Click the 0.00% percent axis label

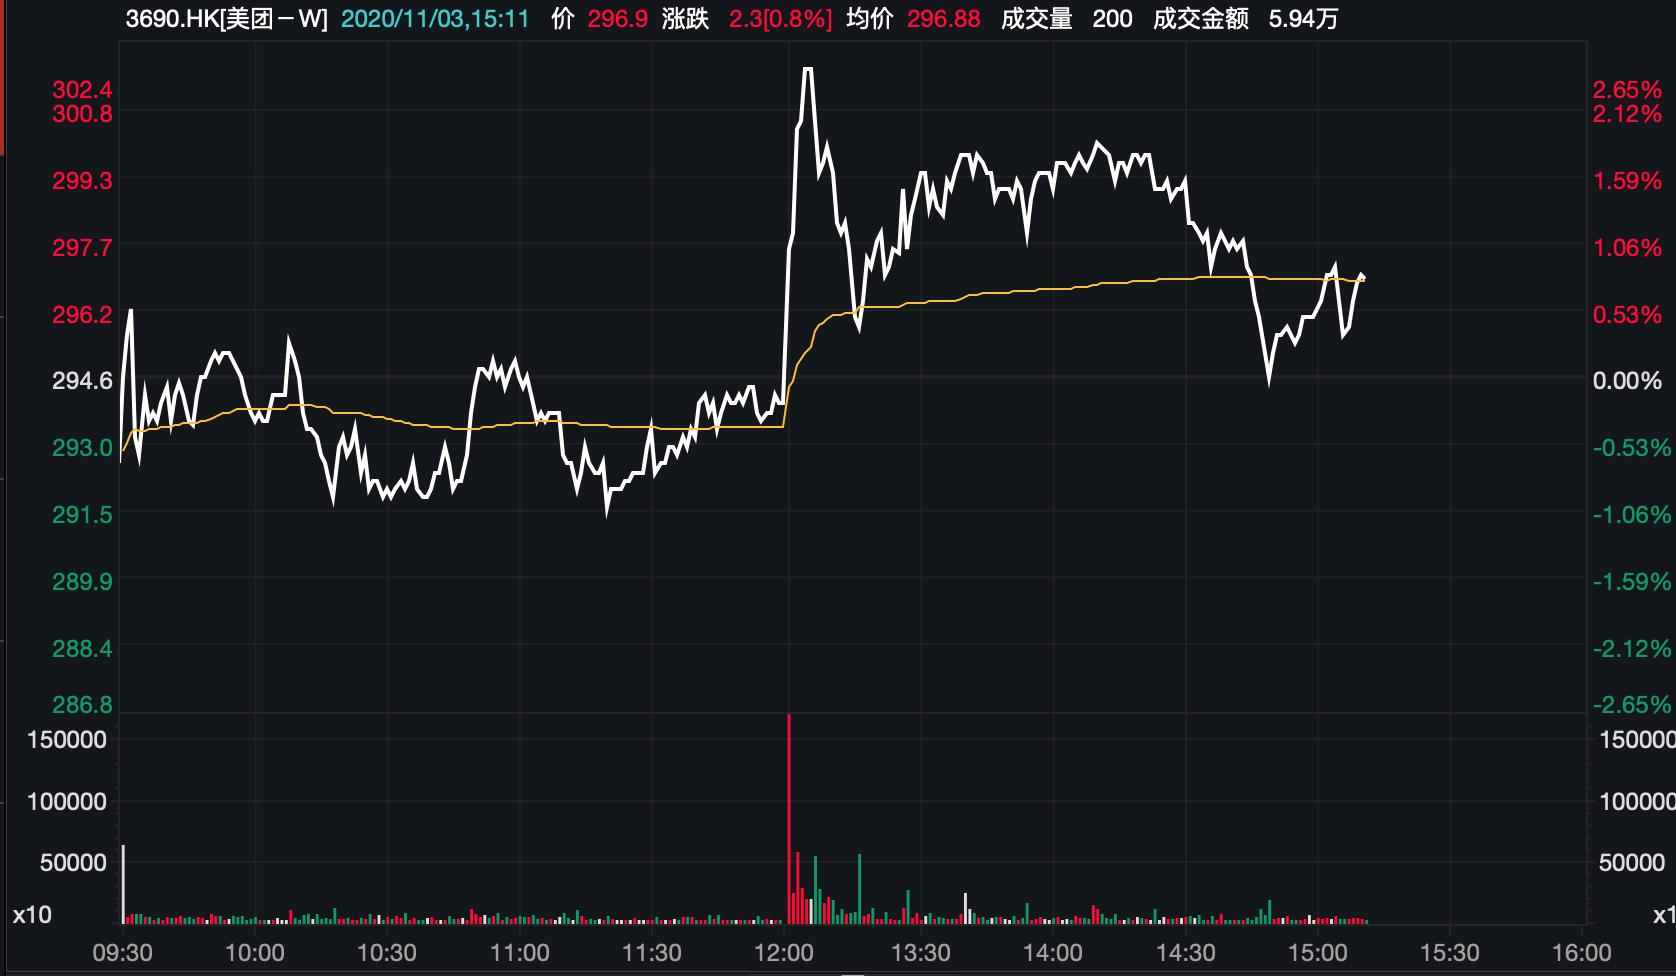click(x=1627, y=380)
